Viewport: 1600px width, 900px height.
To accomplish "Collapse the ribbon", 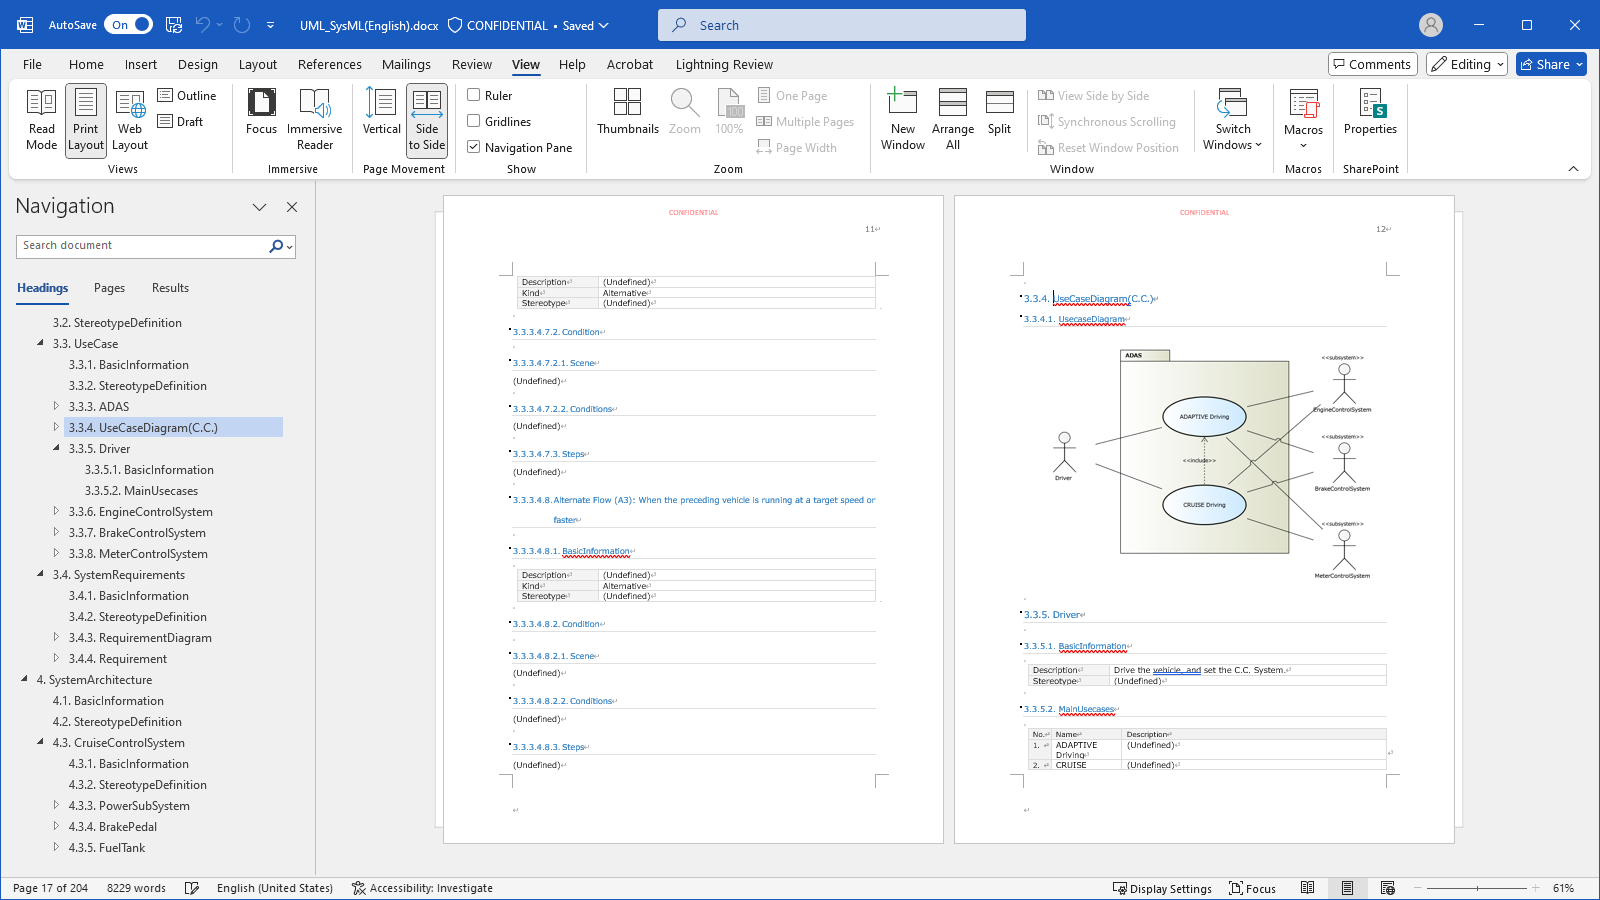I will [1573, 169].
